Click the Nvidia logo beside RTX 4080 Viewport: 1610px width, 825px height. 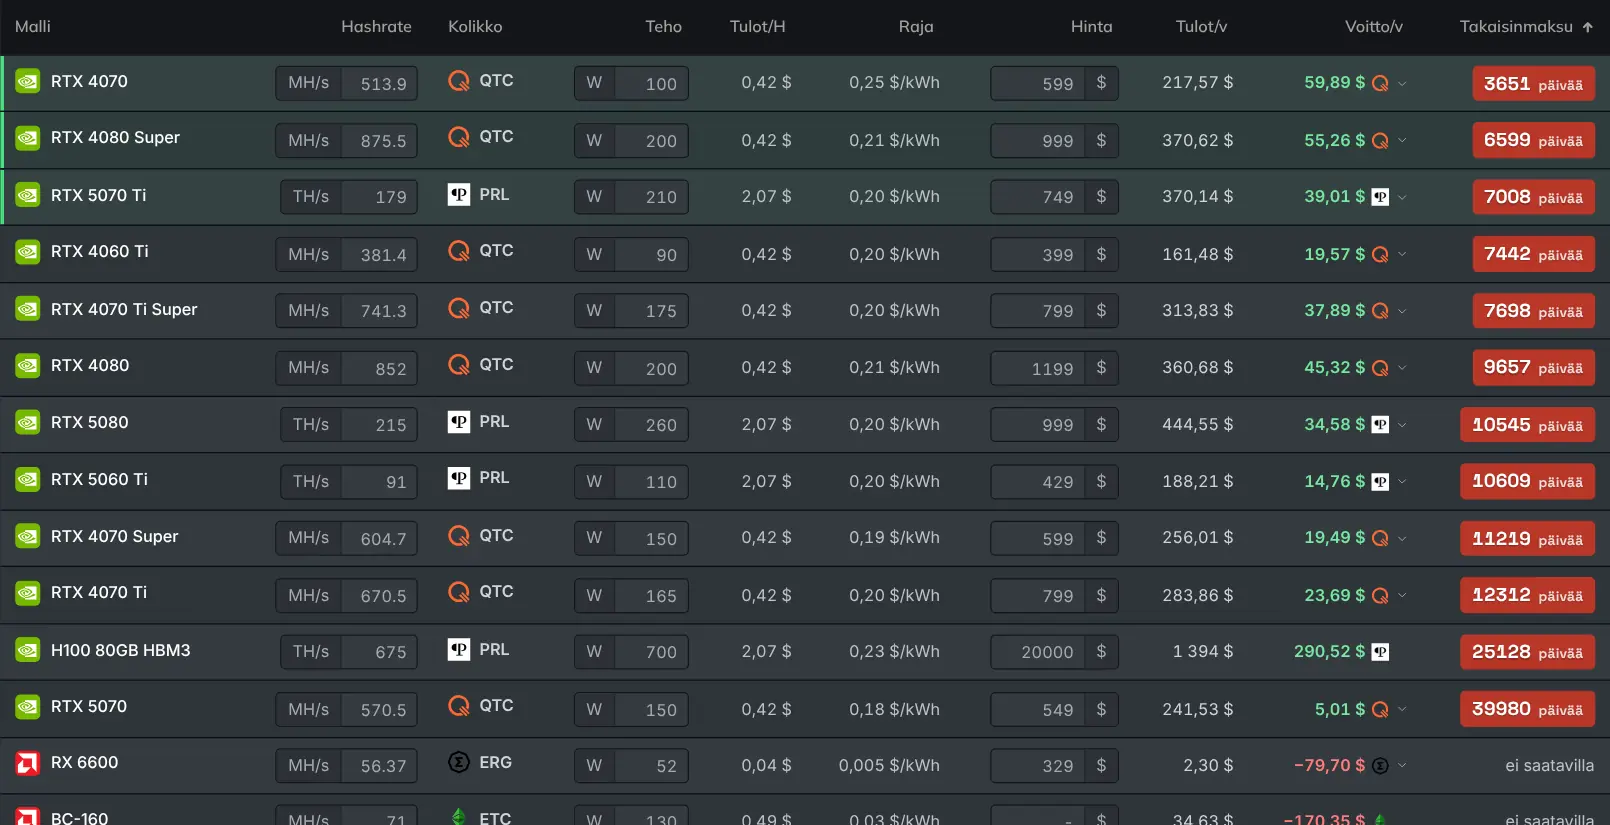[28, 366]
